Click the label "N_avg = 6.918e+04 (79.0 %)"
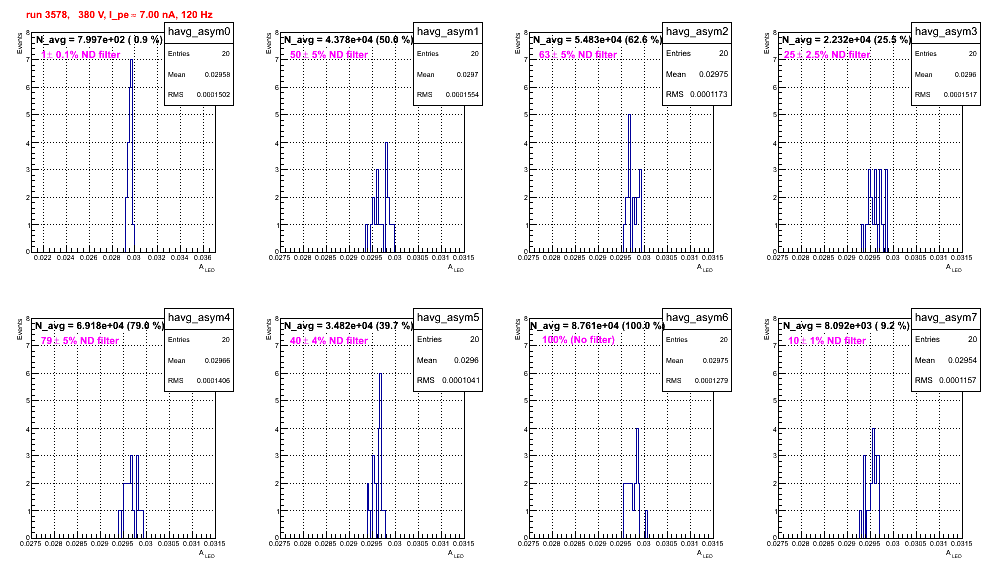Viewport: 996px width, 572px height. pyautogui.click(x=99, y=325)
